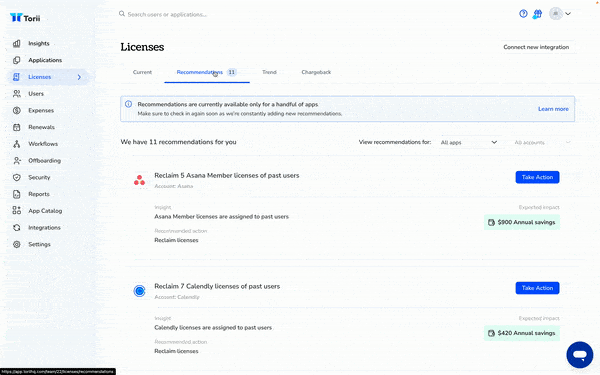Viewport: 600px width, 375px height.
Task: Click savings icon beside $420 Annual savings
Action: point(491,333)
